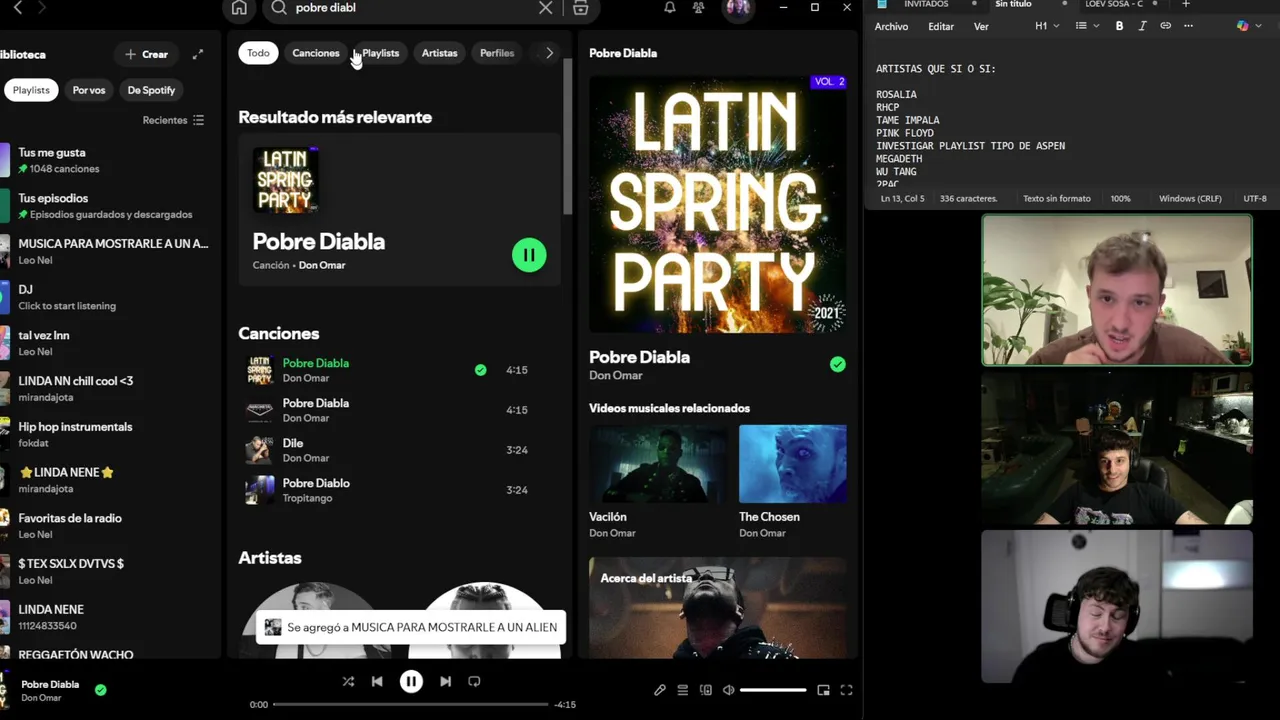Open the Friend Activity icon
Viewport: 1280px width, 720px height.
699,8
